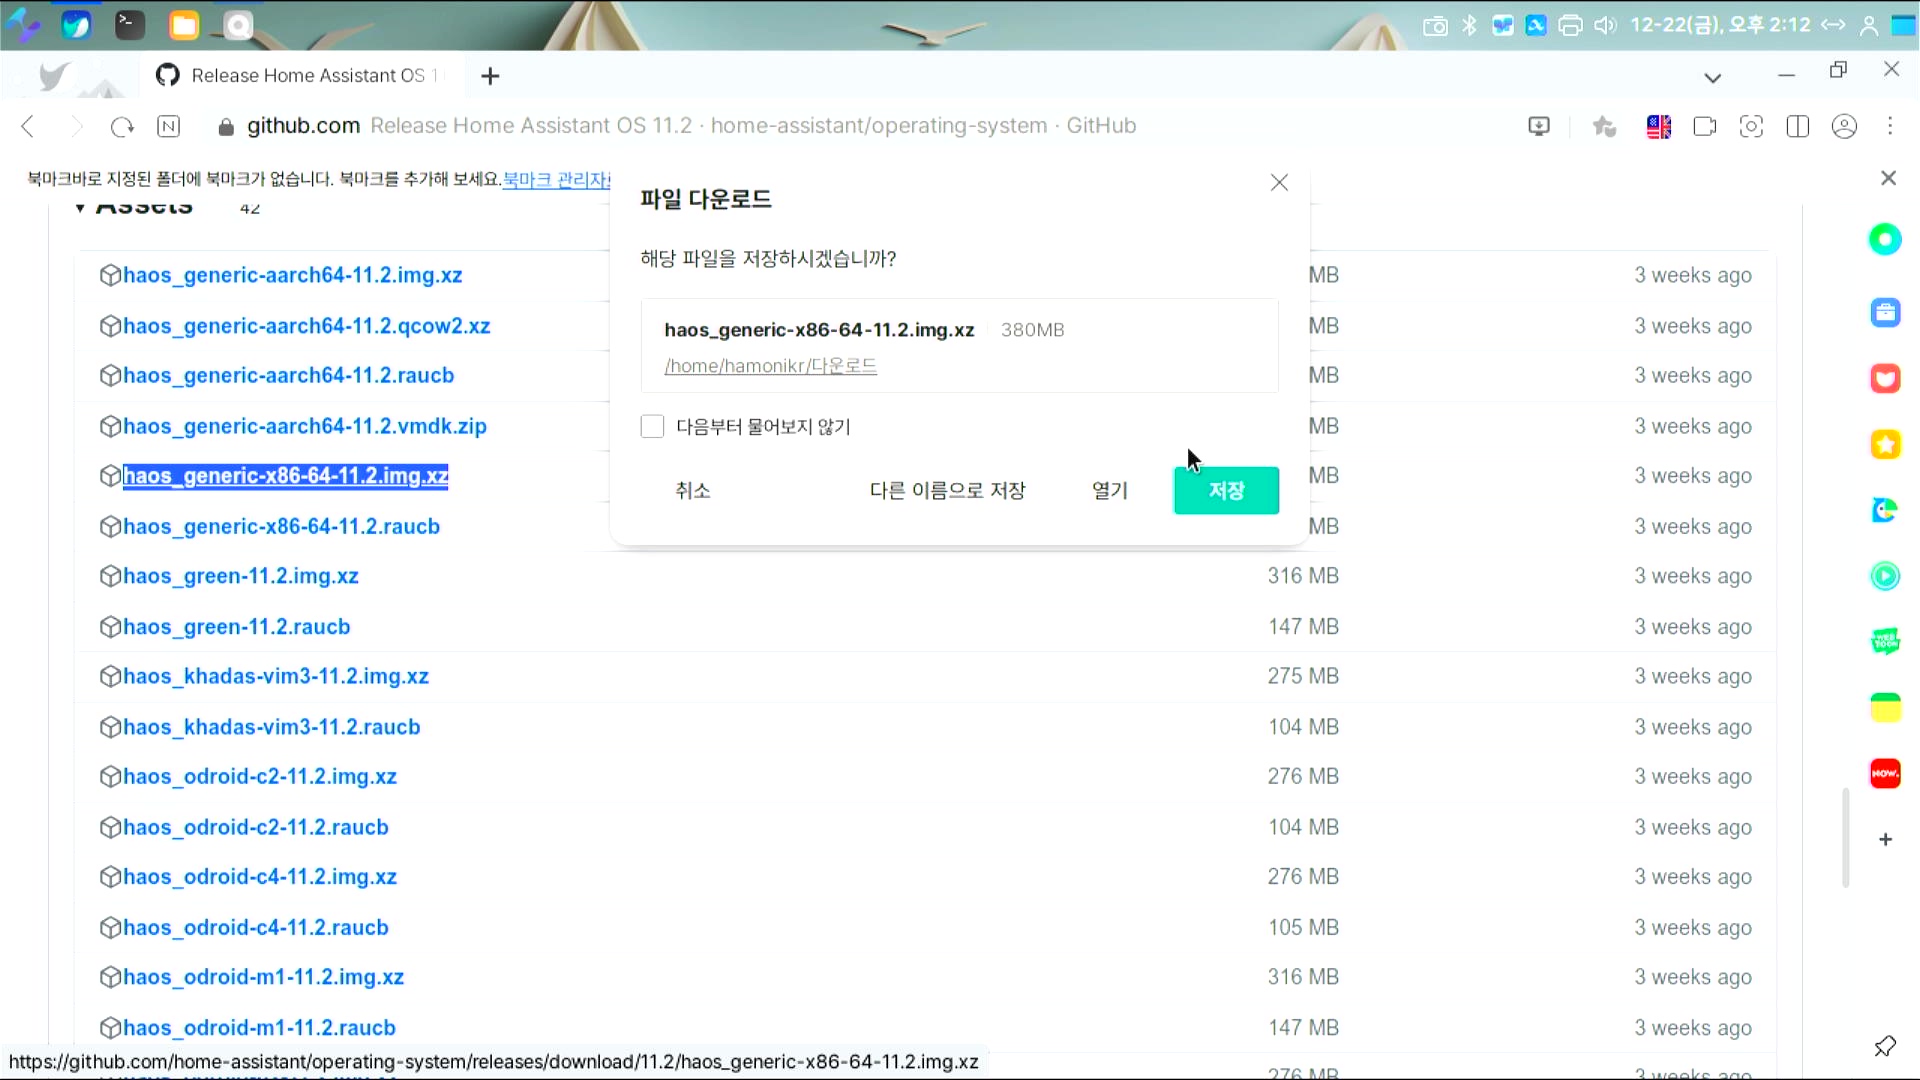Screen dimensions: 1920x1080
Task: Download haos_generic-aarch64-11.2.vmdk.zip
Action: tap(304, 426)
